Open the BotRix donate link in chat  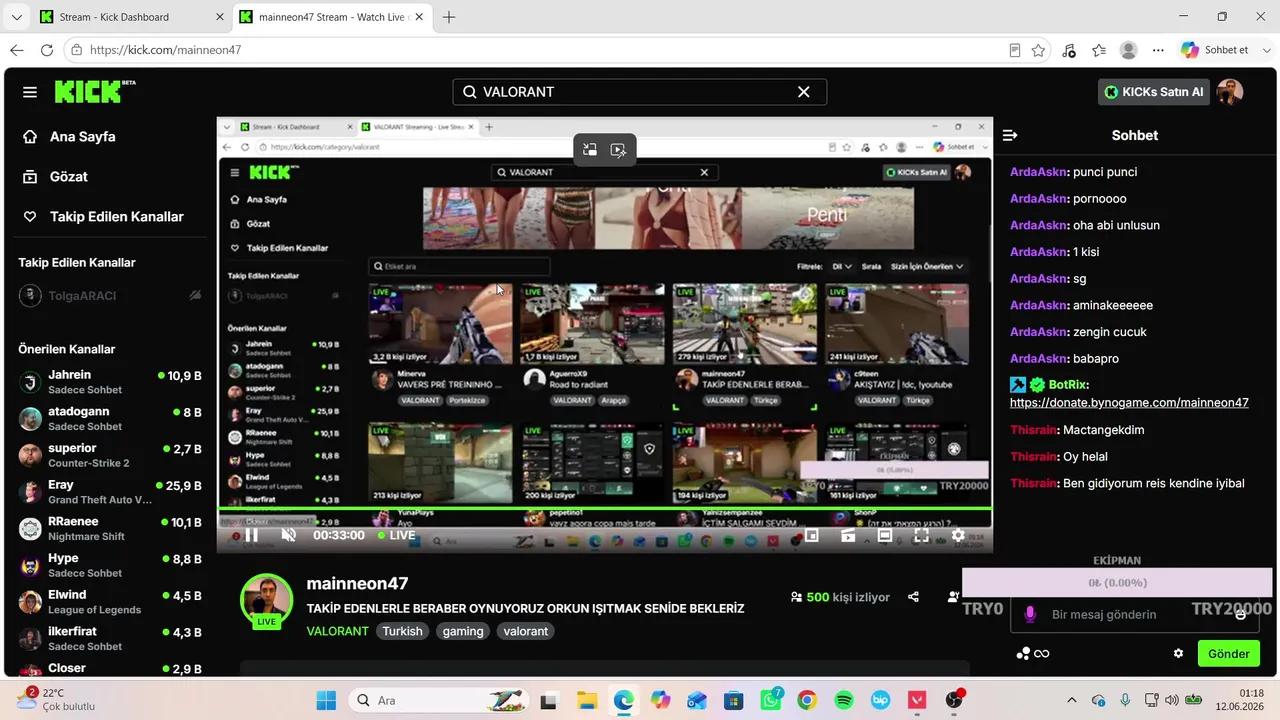click(1129, 403)
